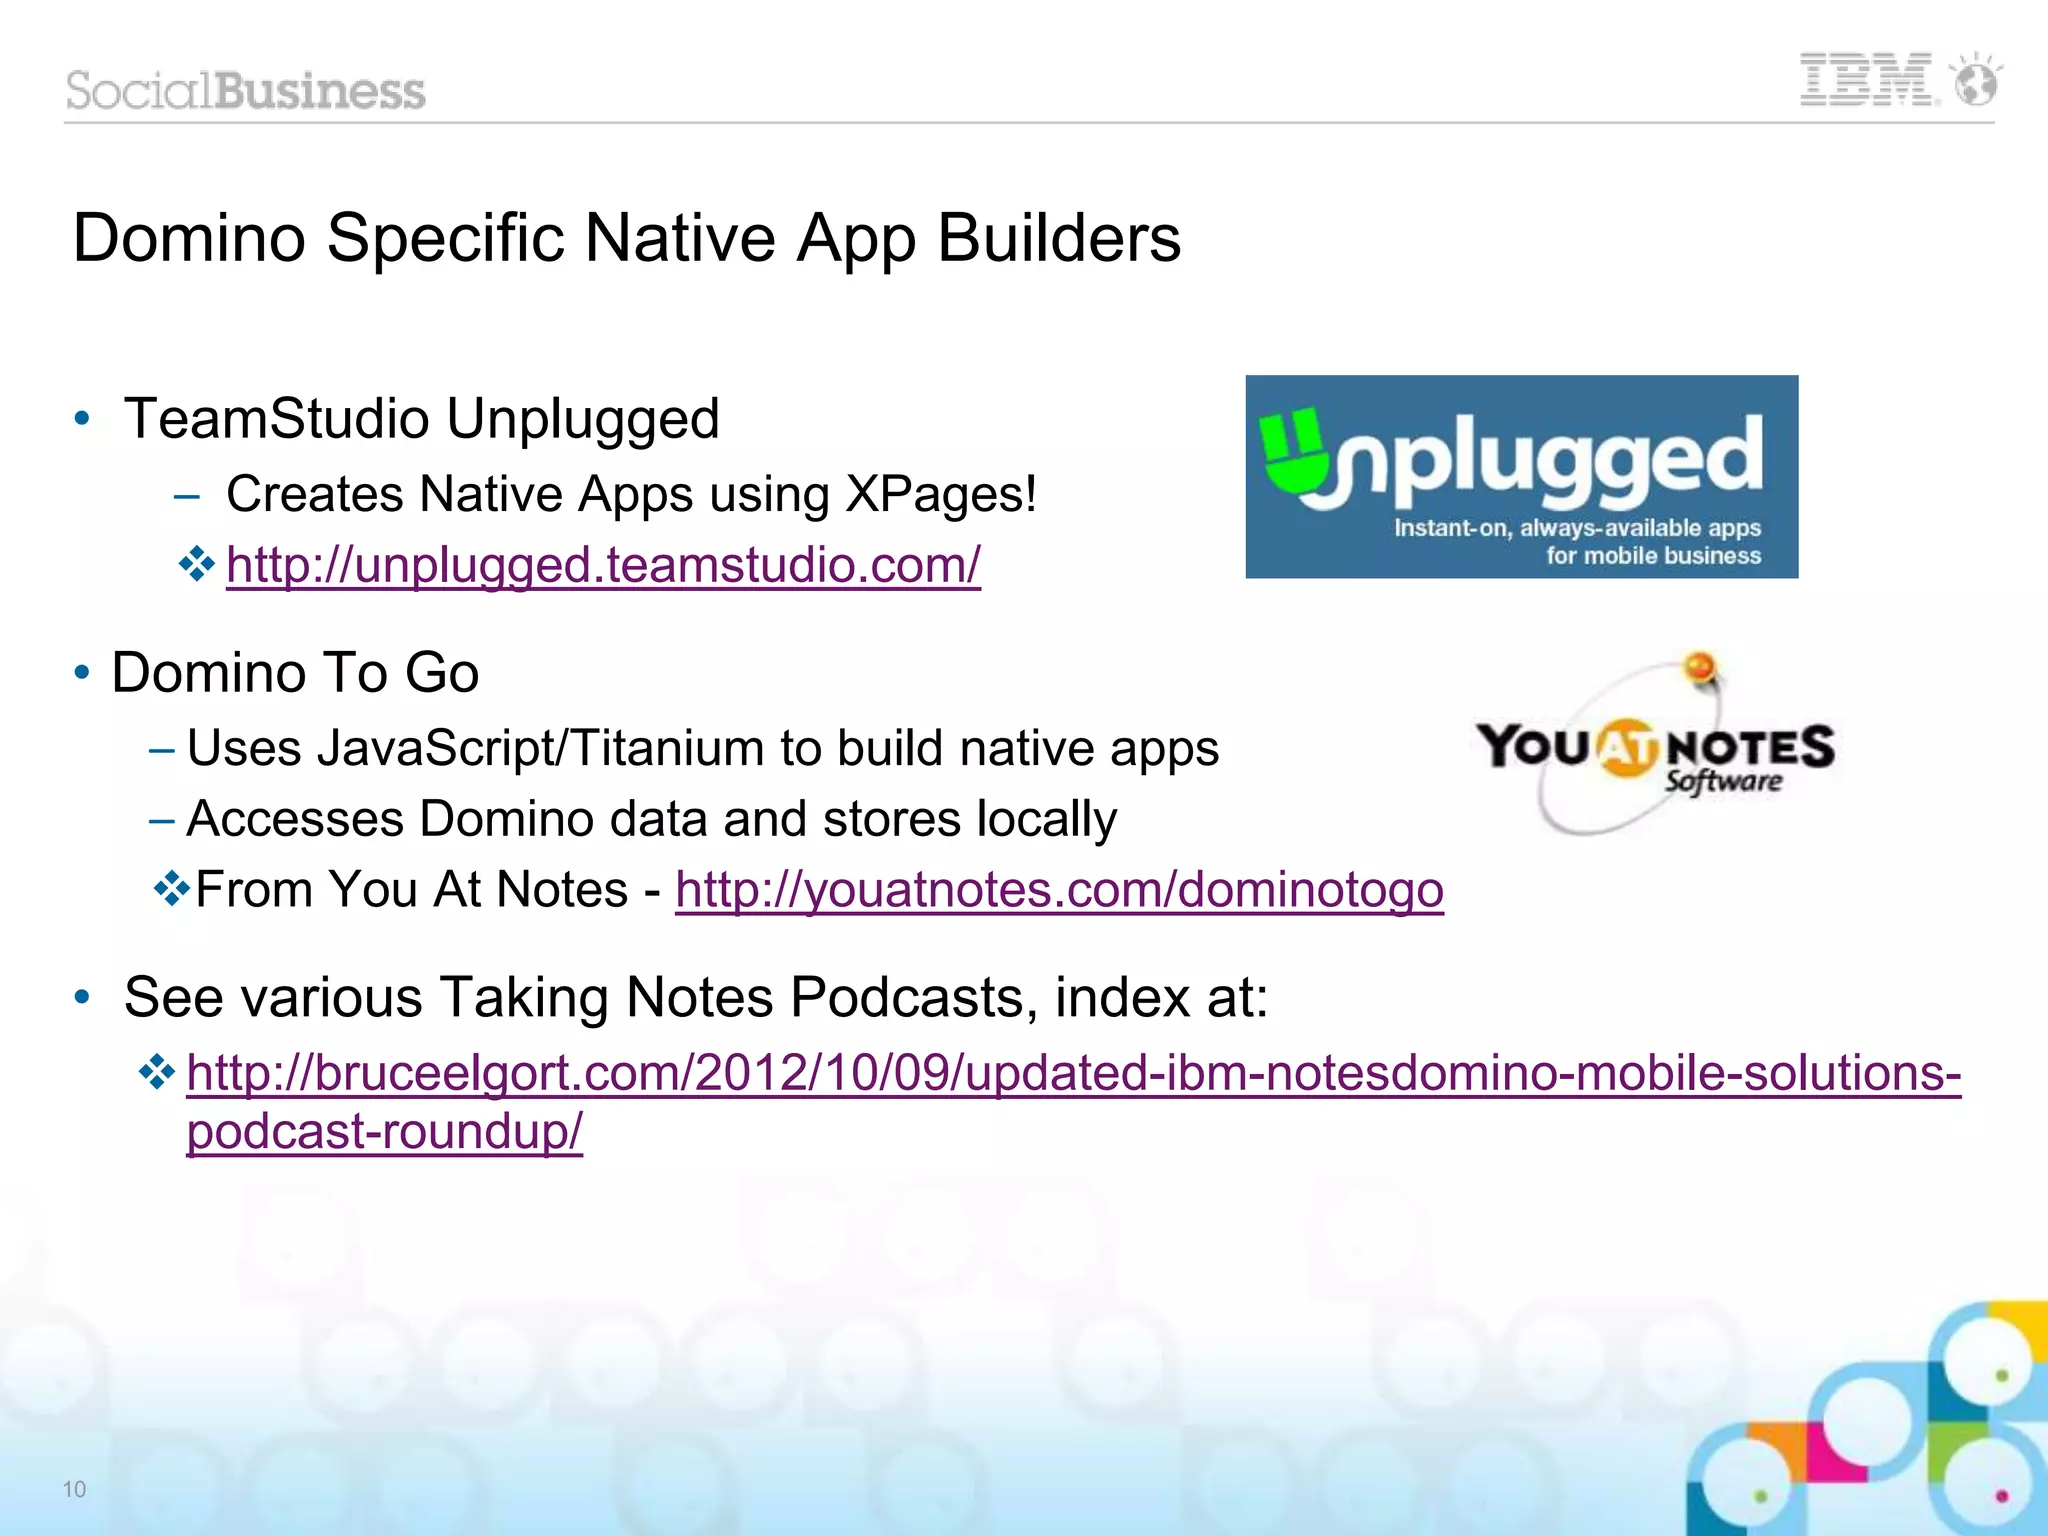The image size is (2048, 1536).
Task: Click the slide number 10
Action: [x=74, y=1489]
